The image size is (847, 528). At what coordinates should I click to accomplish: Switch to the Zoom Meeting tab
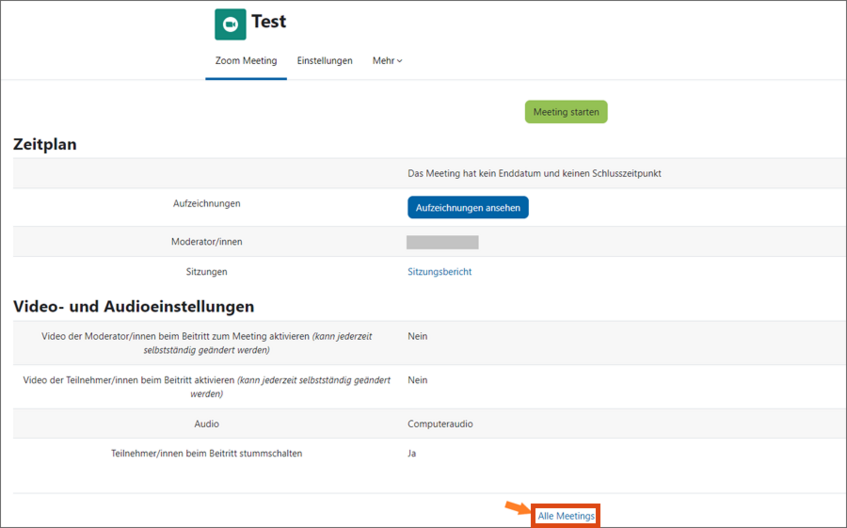click(246, 61)
